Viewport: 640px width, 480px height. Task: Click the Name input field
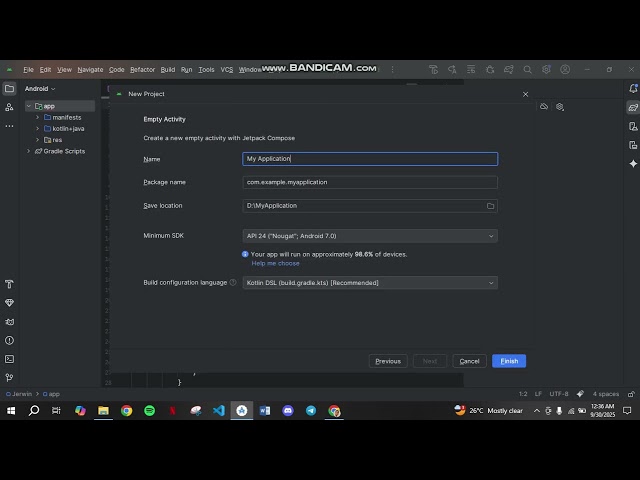point(370,159)
